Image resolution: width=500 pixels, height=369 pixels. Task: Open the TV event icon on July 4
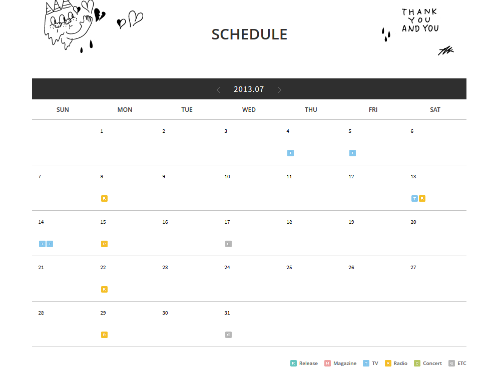click(290, 153)
